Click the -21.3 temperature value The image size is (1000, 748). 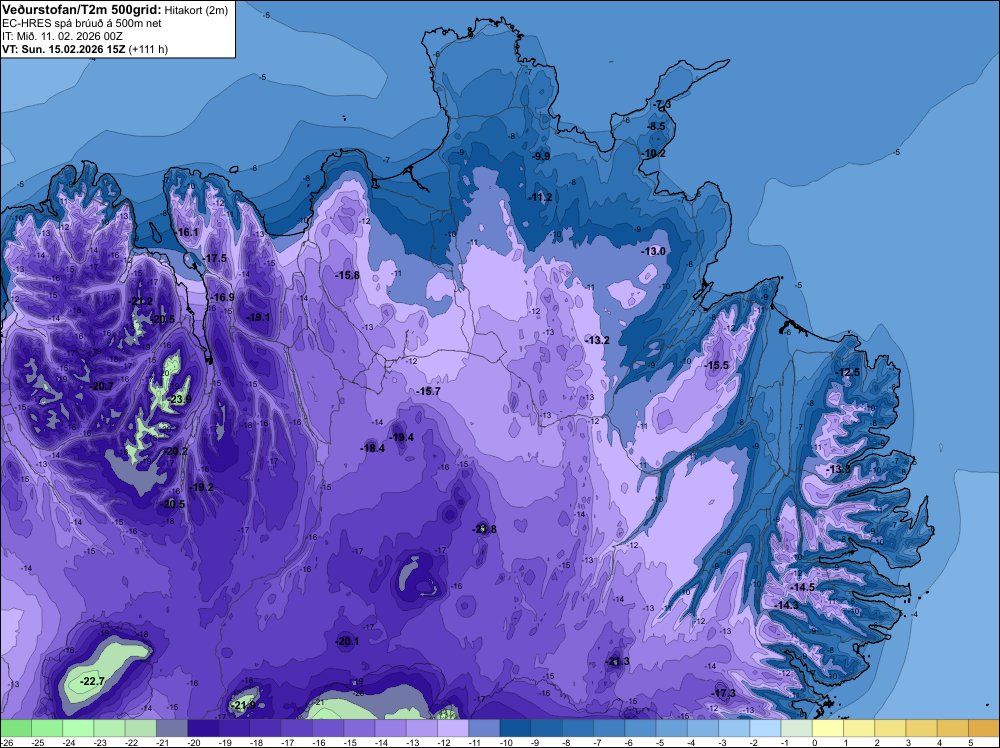tap(617, 661)
